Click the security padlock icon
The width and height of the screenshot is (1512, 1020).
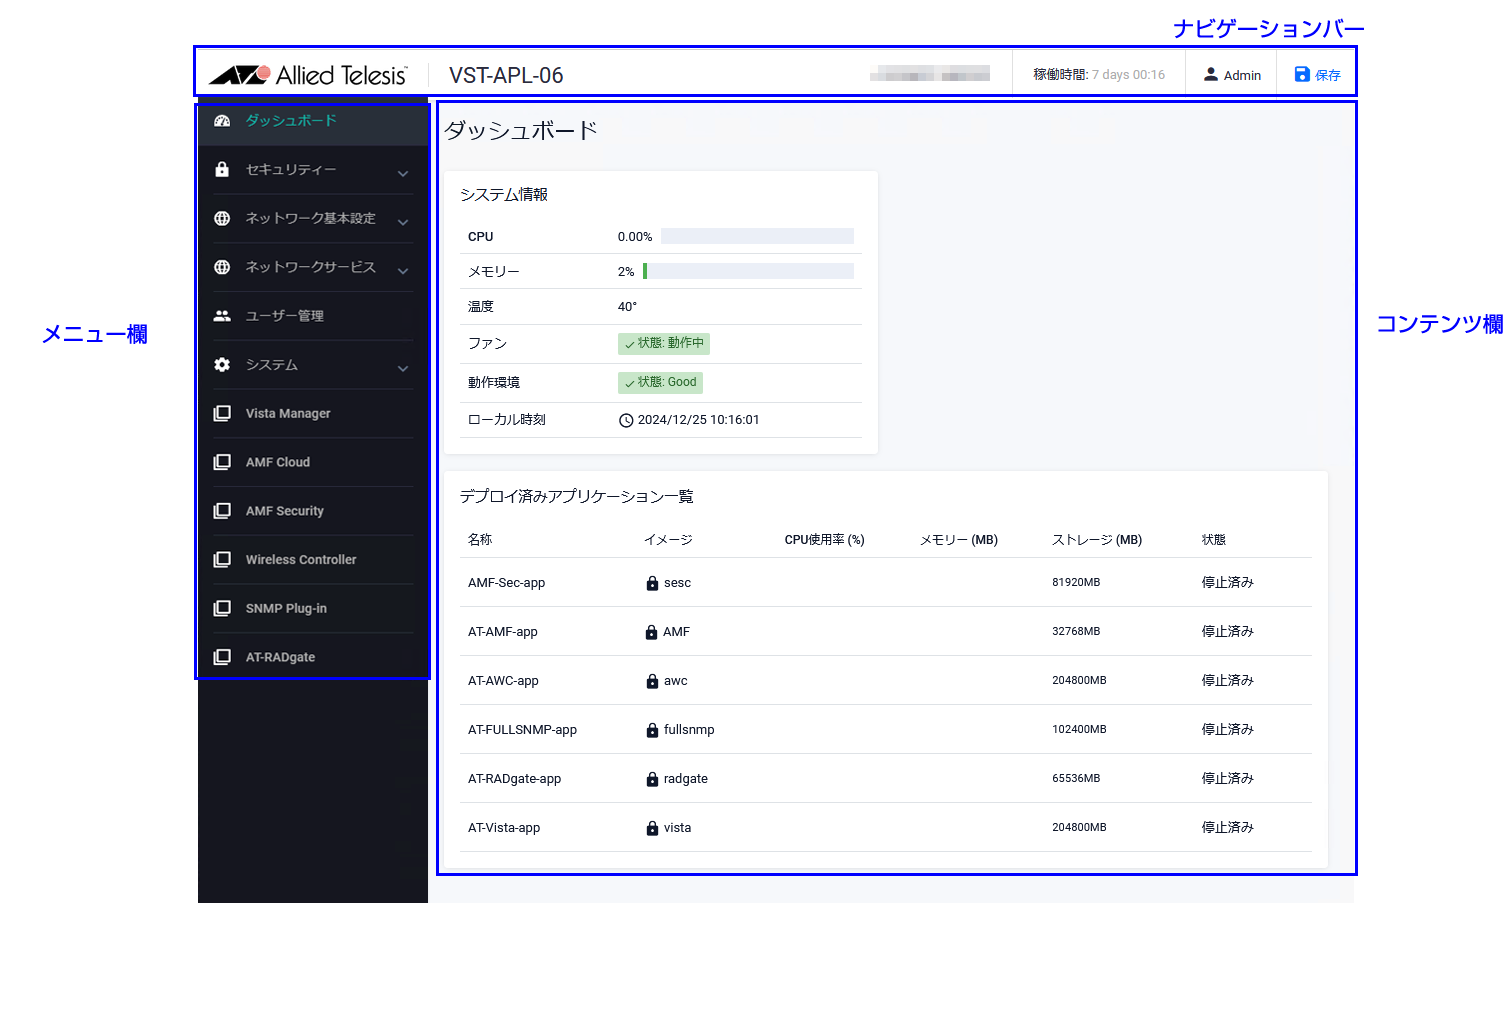(x=222, y=170)
